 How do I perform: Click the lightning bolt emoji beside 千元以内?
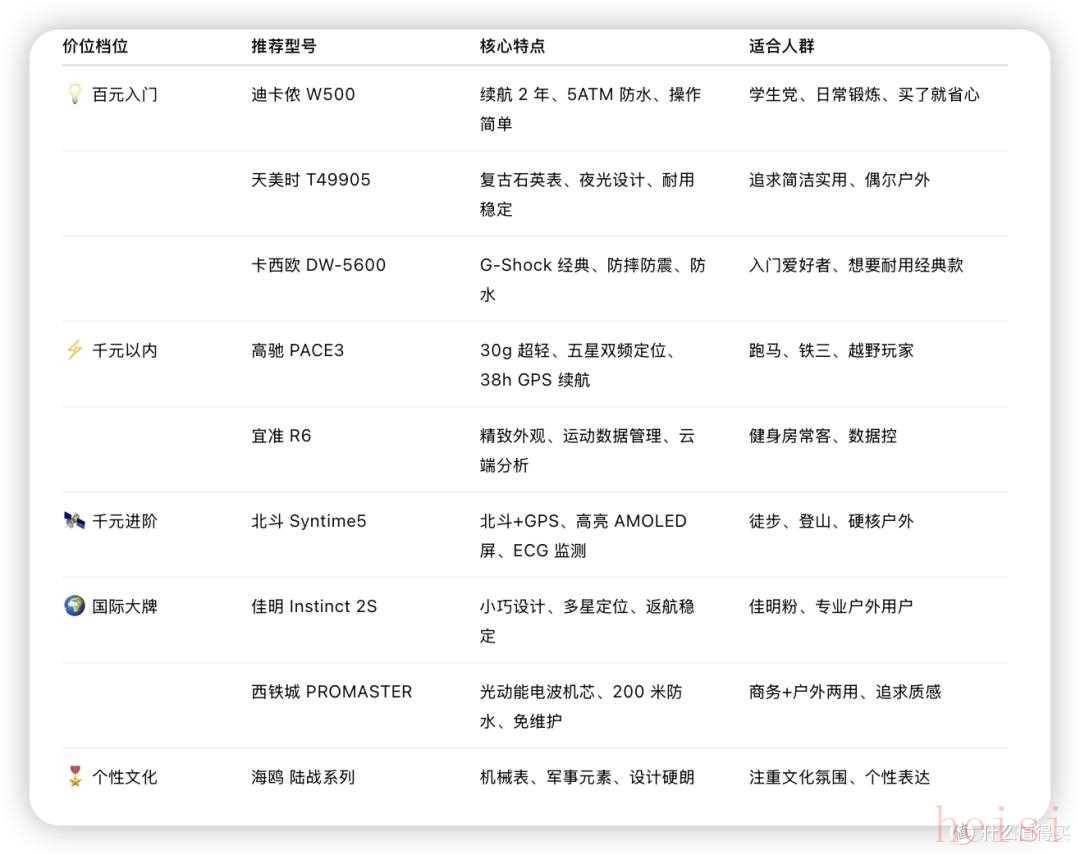pyautogui.click(x=74, y=350)
